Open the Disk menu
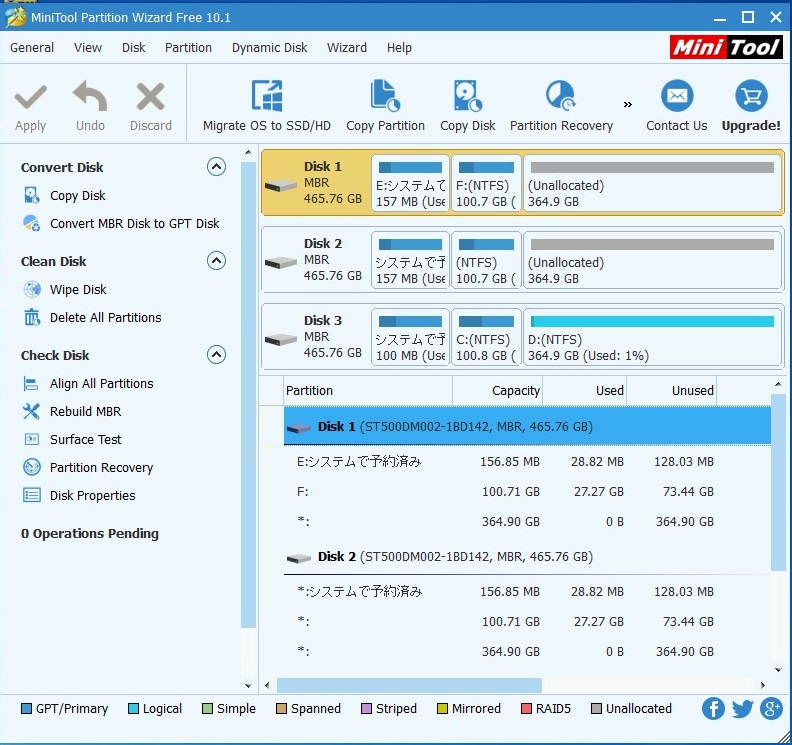Screen dimensions: 792x745 (x=133, y=47)
